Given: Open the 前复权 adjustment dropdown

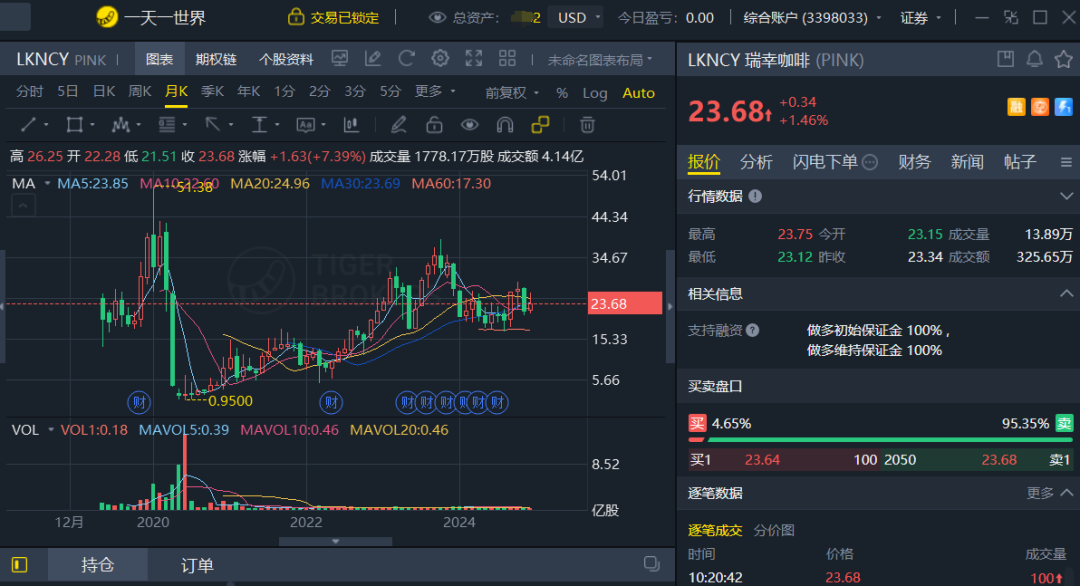Looking at the screenshot, I should 512,92.
